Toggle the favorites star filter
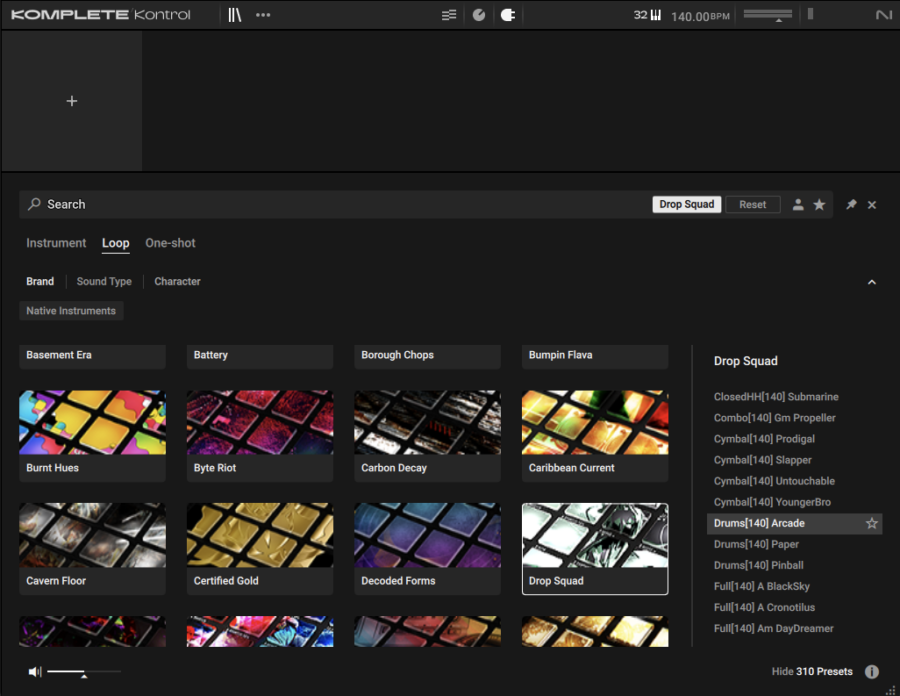 [819, 205]
